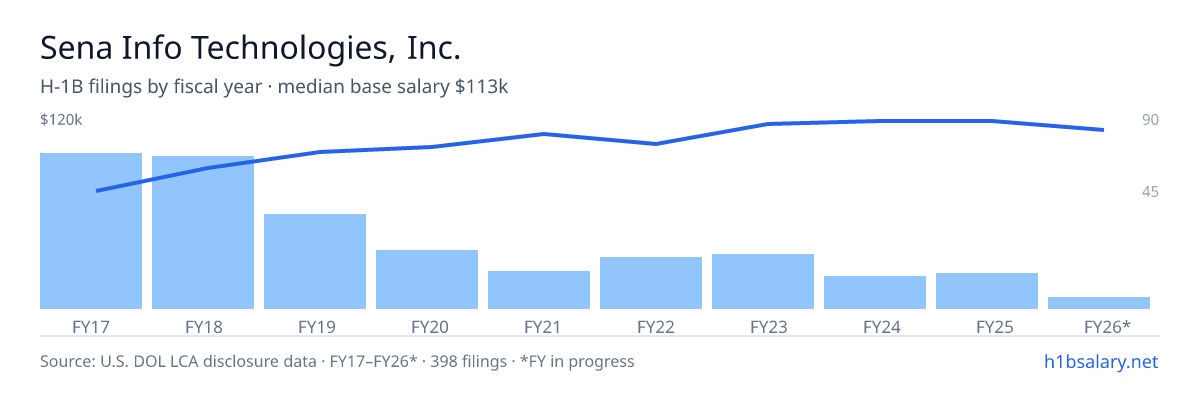Select the FY21 filings bar
Screen dimensions: 1200x400
click(539, 290)
